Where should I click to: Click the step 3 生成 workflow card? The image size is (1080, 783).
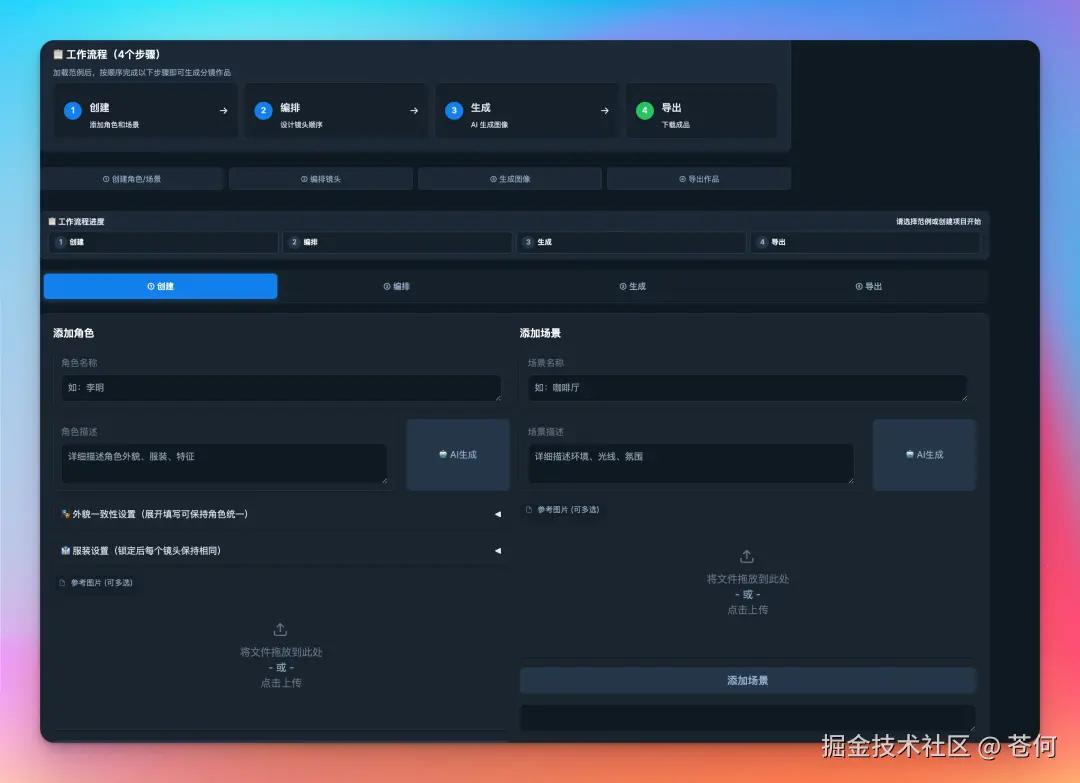pyautogui.click(x=528, y=111)
